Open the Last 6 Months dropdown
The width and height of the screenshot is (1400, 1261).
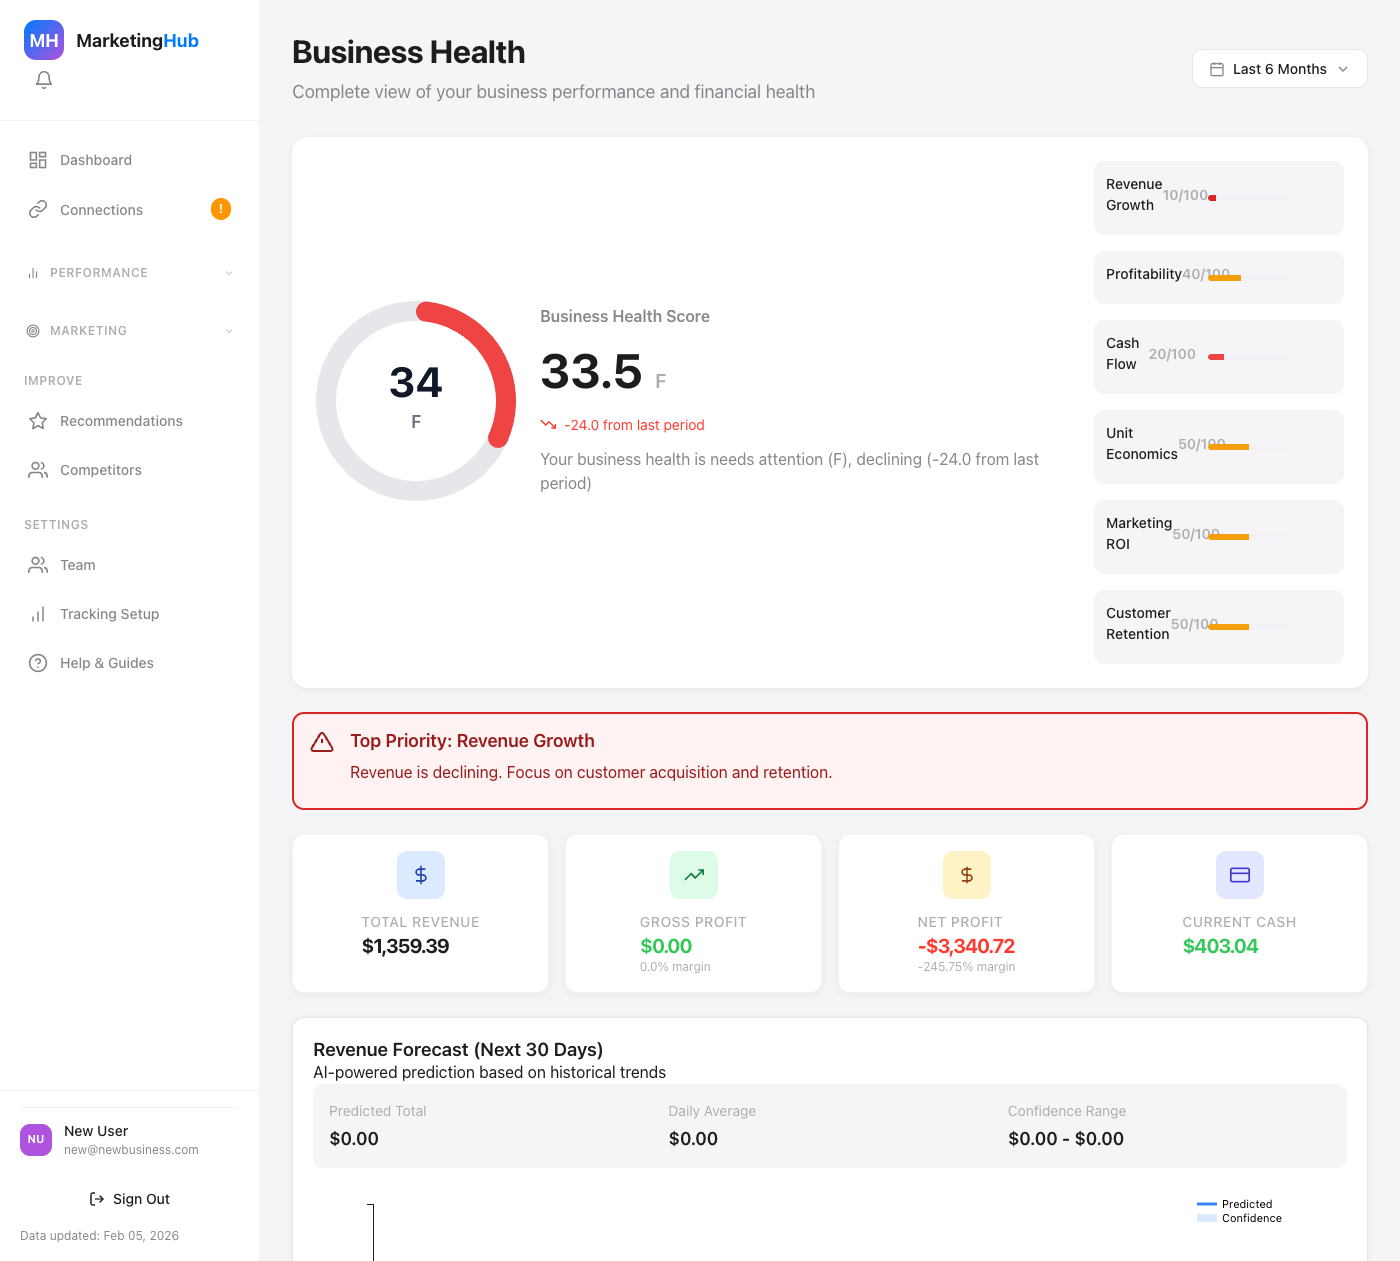[x=1279, y=68]
